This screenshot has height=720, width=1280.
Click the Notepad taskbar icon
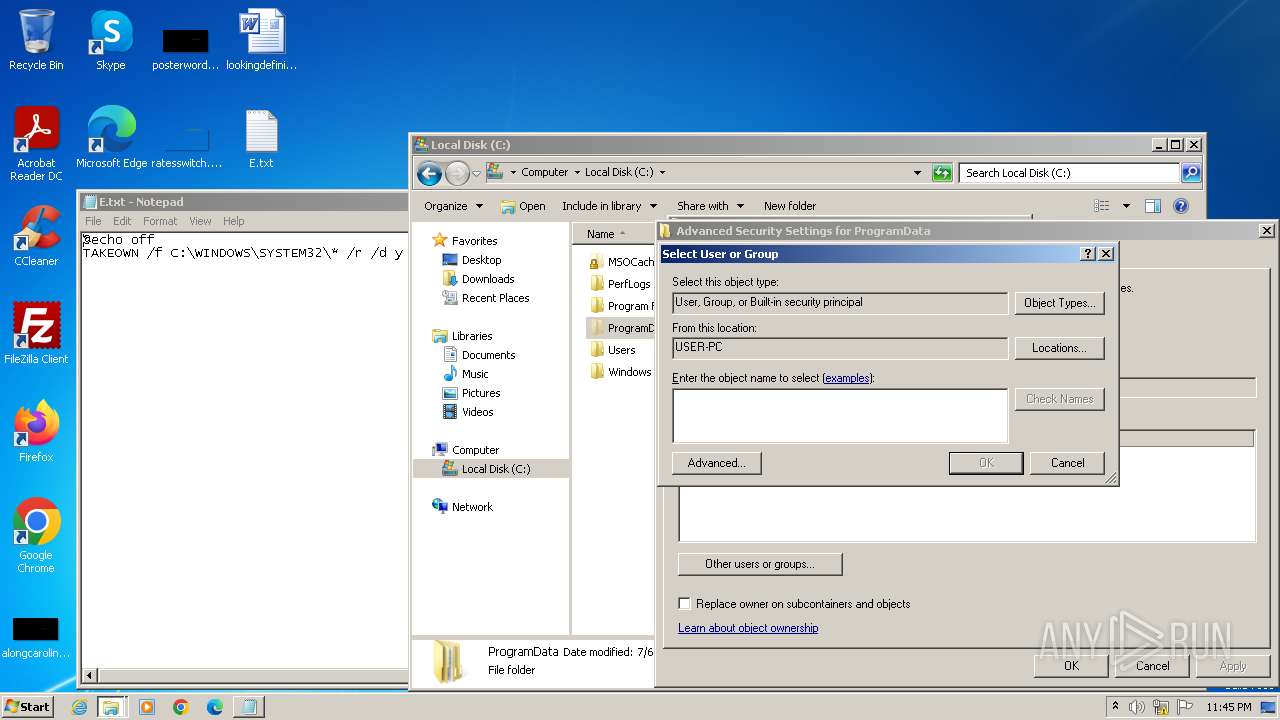(248, 707)
